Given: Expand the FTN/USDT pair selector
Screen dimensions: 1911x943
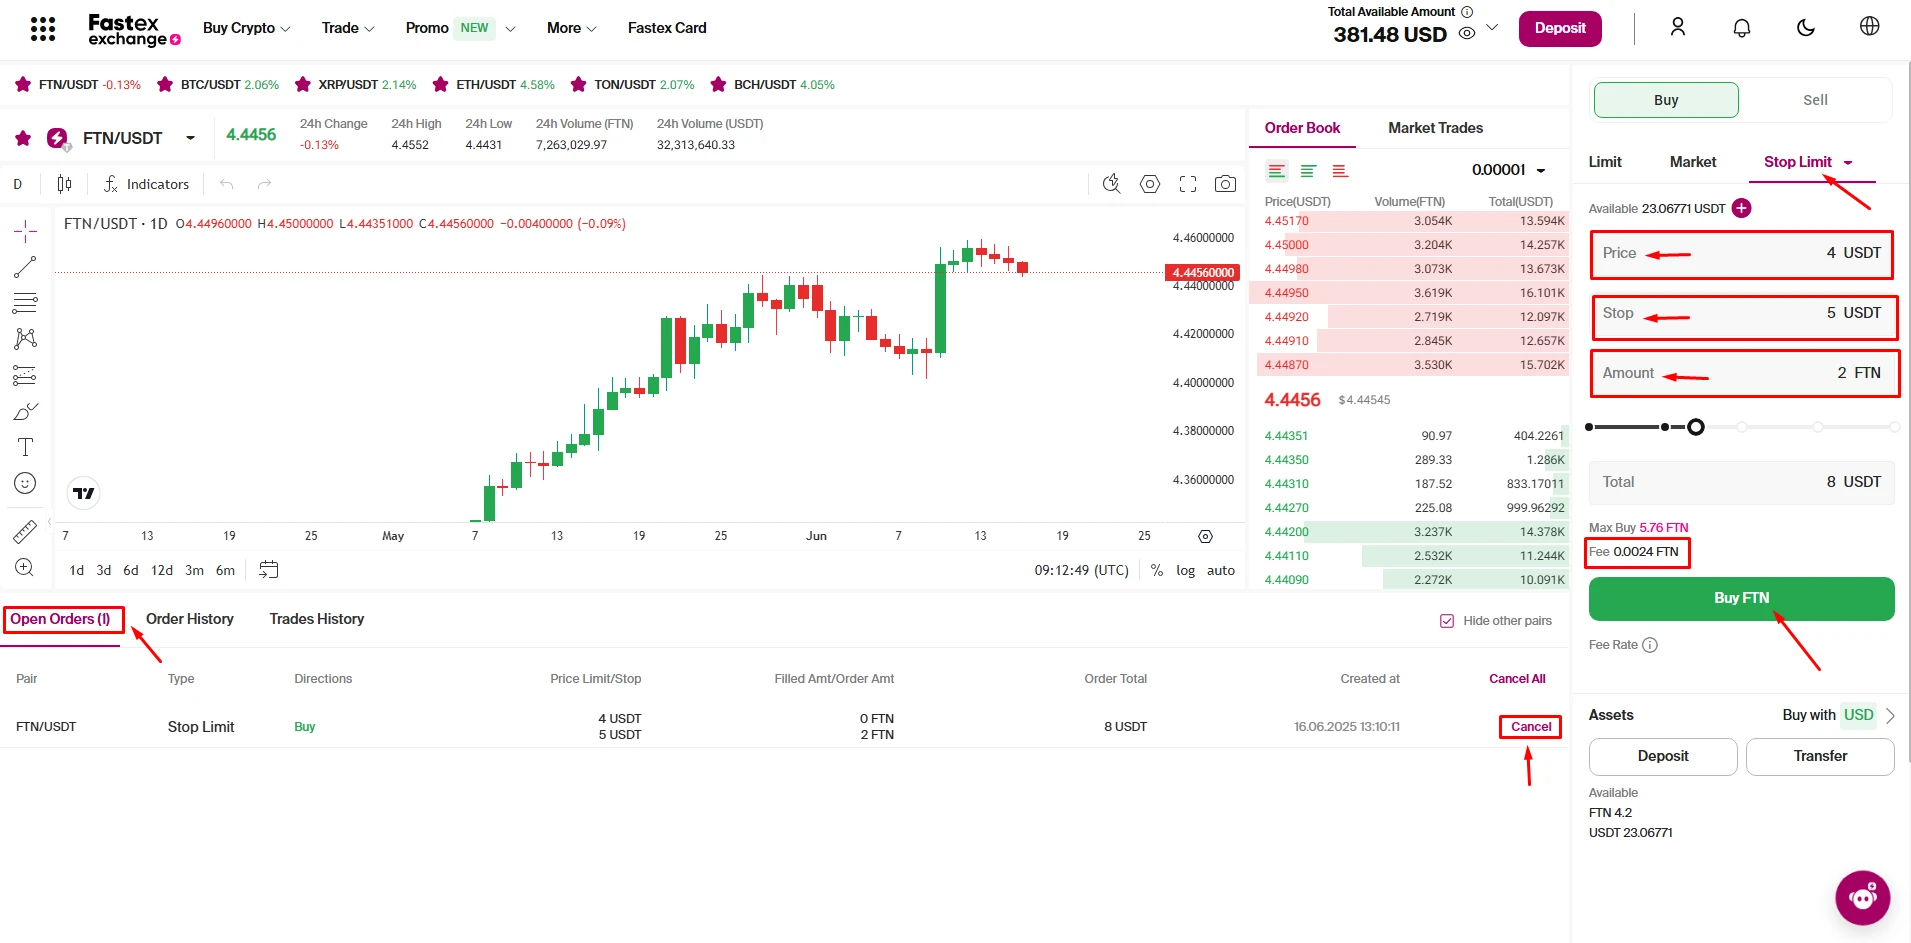Looking at the screenshot, I should coord(190,138).
